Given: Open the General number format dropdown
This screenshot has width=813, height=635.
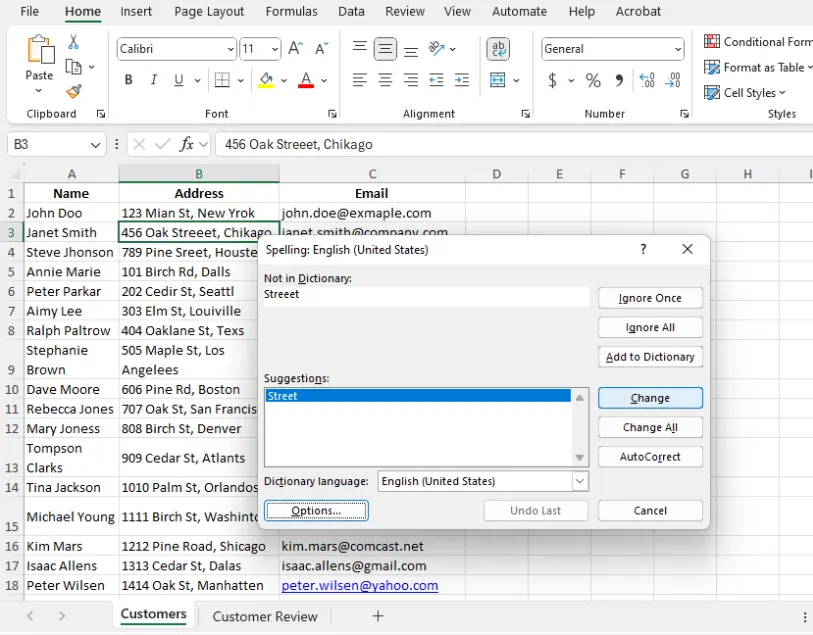Looking at the screenshot, I should point(677,49).
